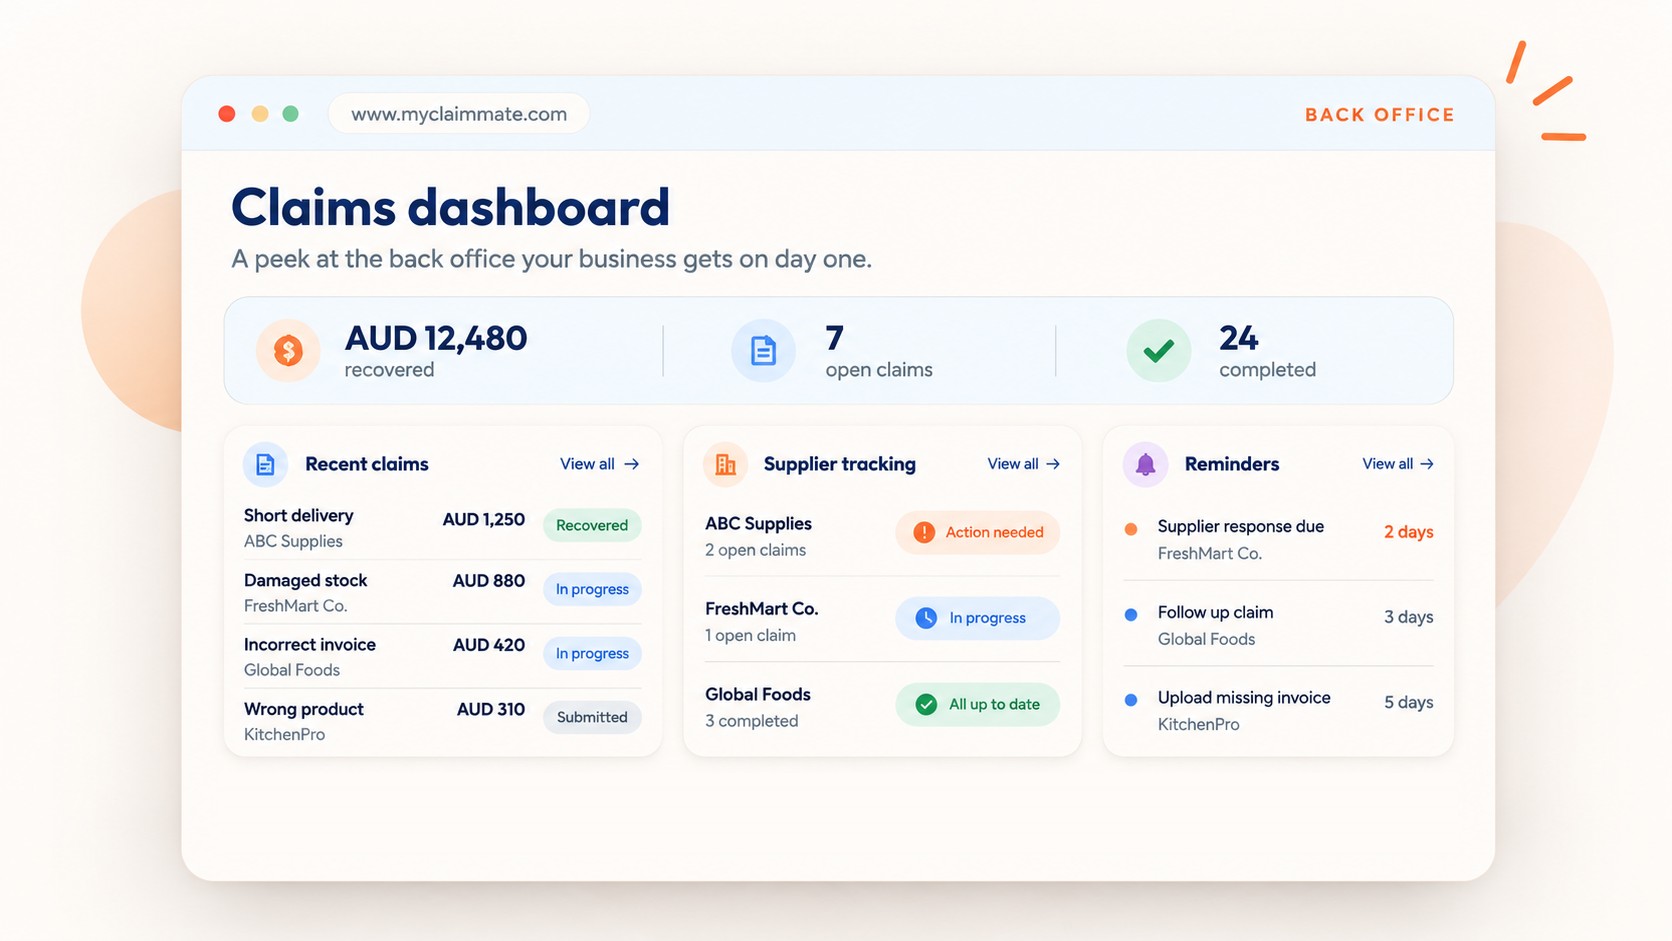This screenshot has height=941, width=1672.
Task: Select the Short delivery claim
Action: tap(442, 528)
